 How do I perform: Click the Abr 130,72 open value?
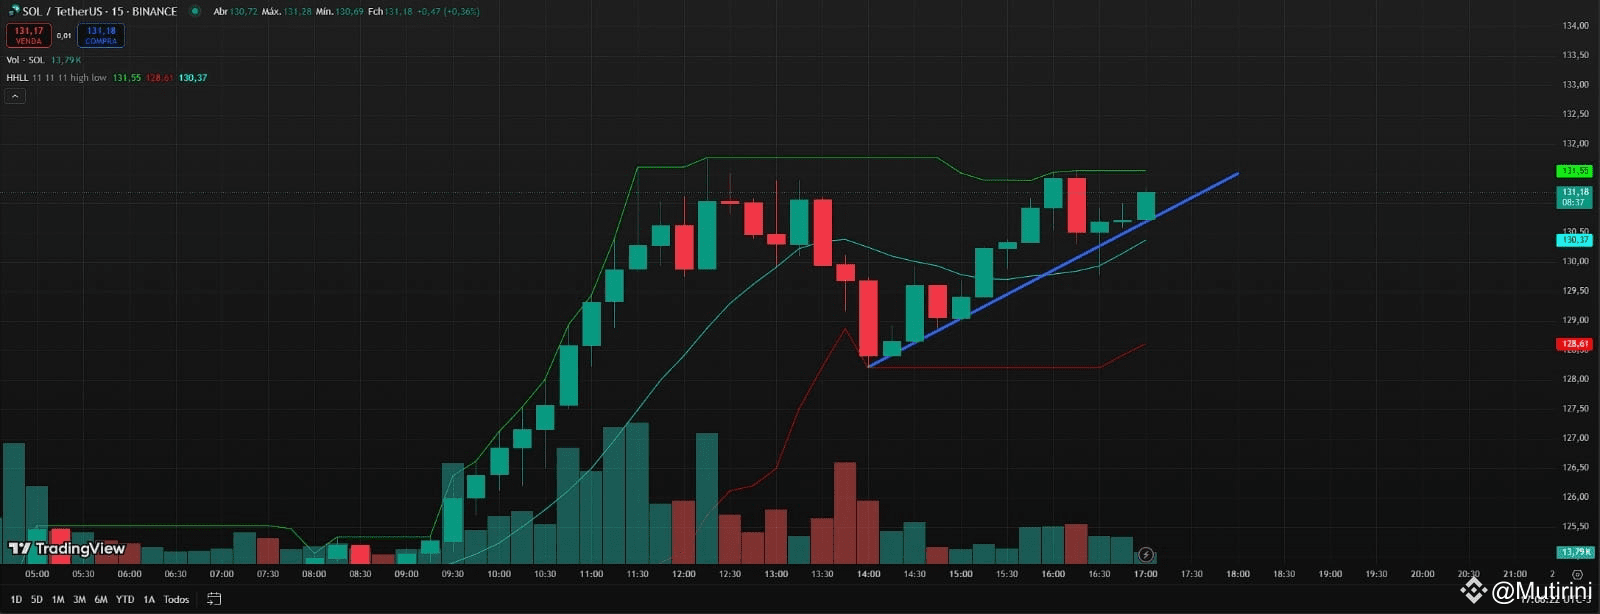(234, 11)
